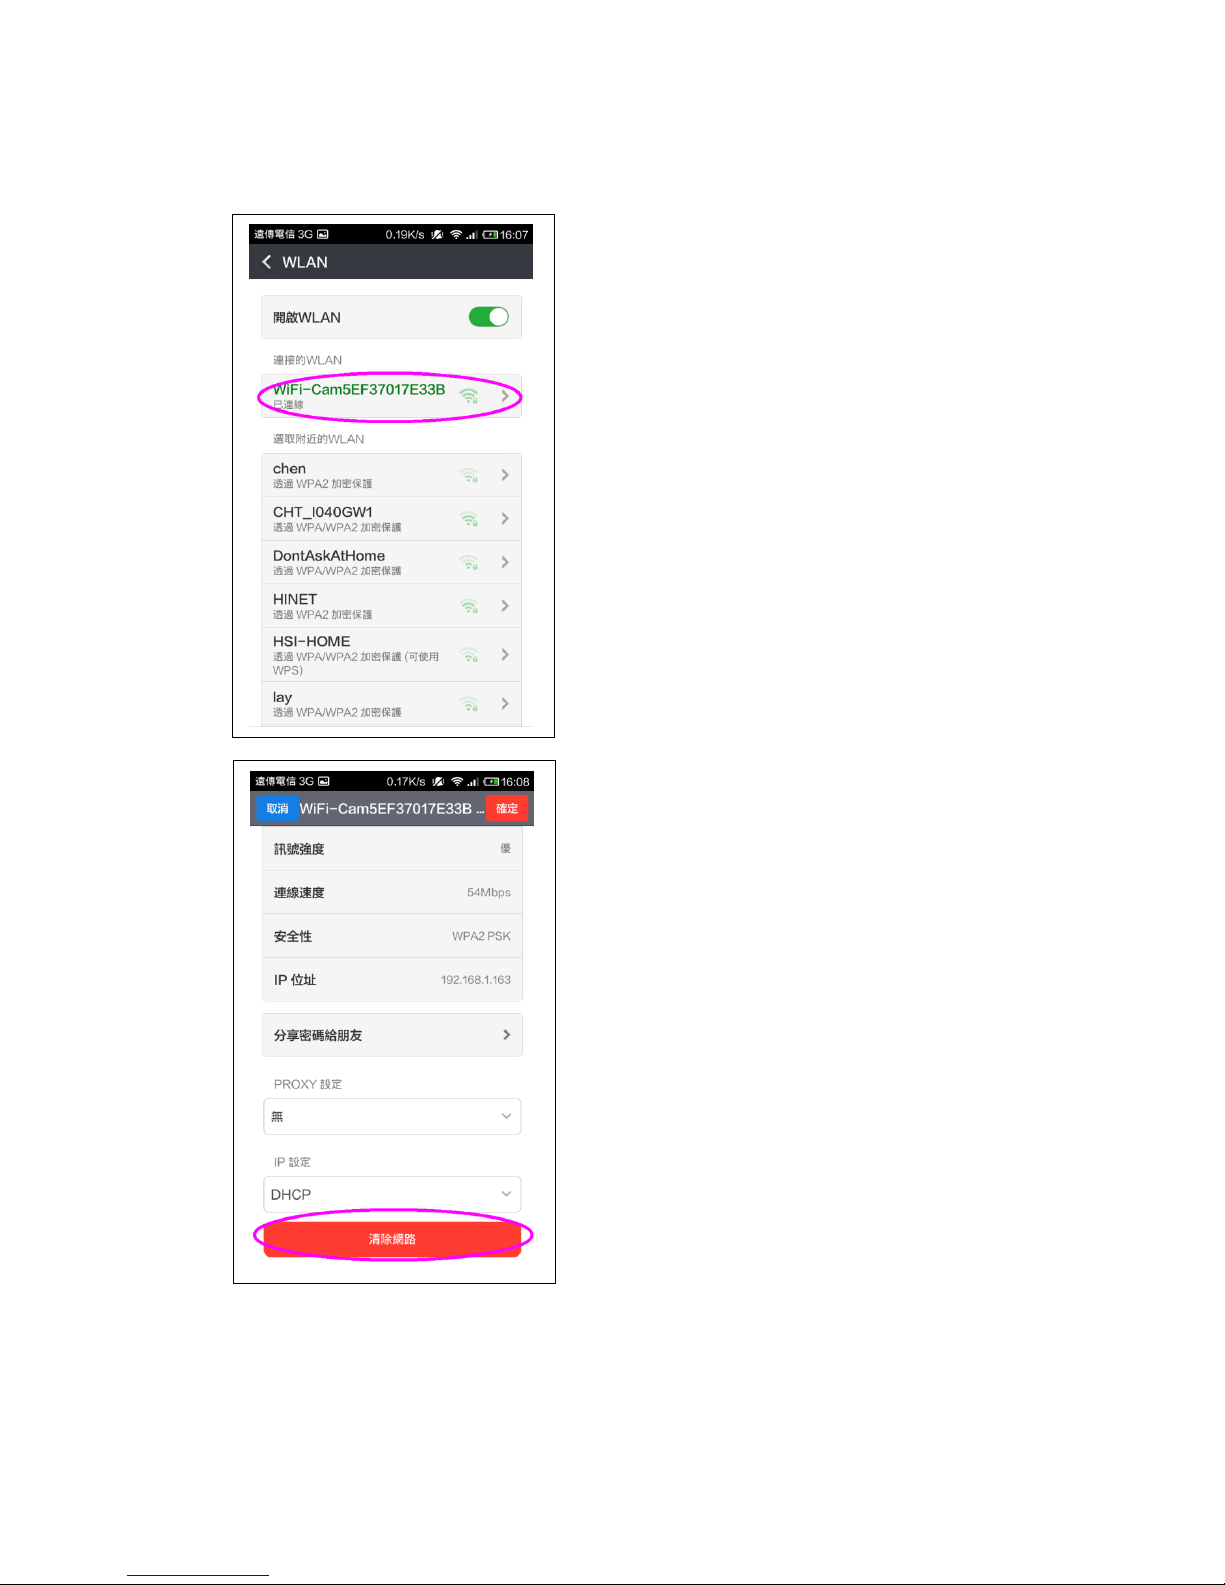Open details chevron for CHT_I040GW1
The image size is (1225, 1585).
tap(505, 518)
